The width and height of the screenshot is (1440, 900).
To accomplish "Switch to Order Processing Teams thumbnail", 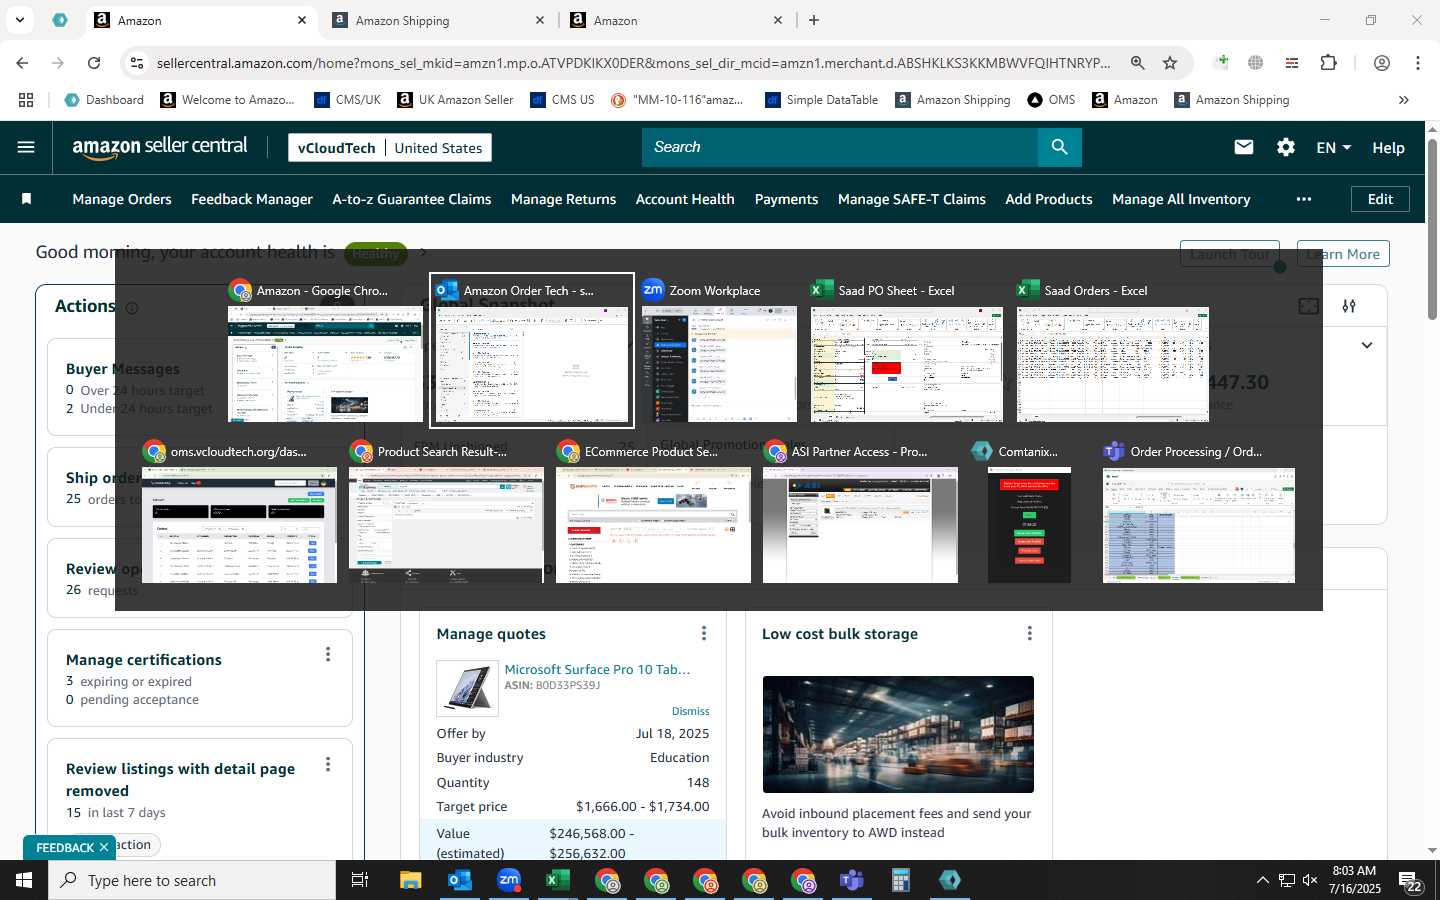I will coord(1198,512).
